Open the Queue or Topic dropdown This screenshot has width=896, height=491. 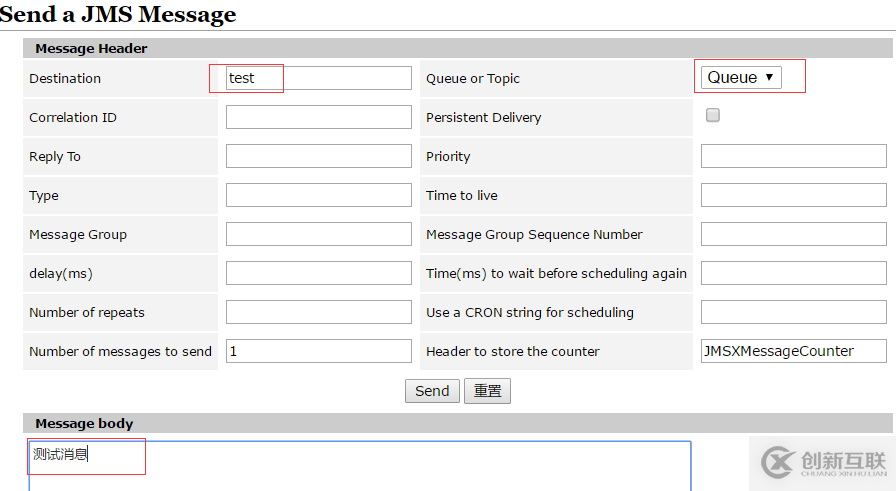pos(741,77)
